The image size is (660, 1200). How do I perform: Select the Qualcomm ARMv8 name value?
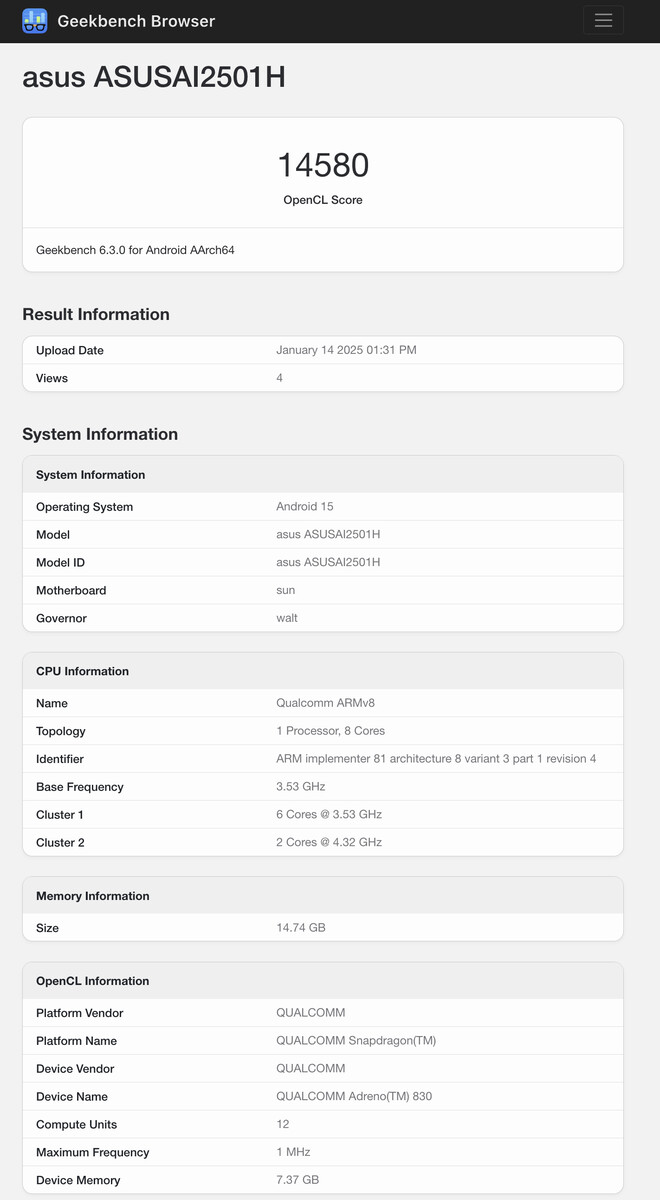(x=325, y=703)
